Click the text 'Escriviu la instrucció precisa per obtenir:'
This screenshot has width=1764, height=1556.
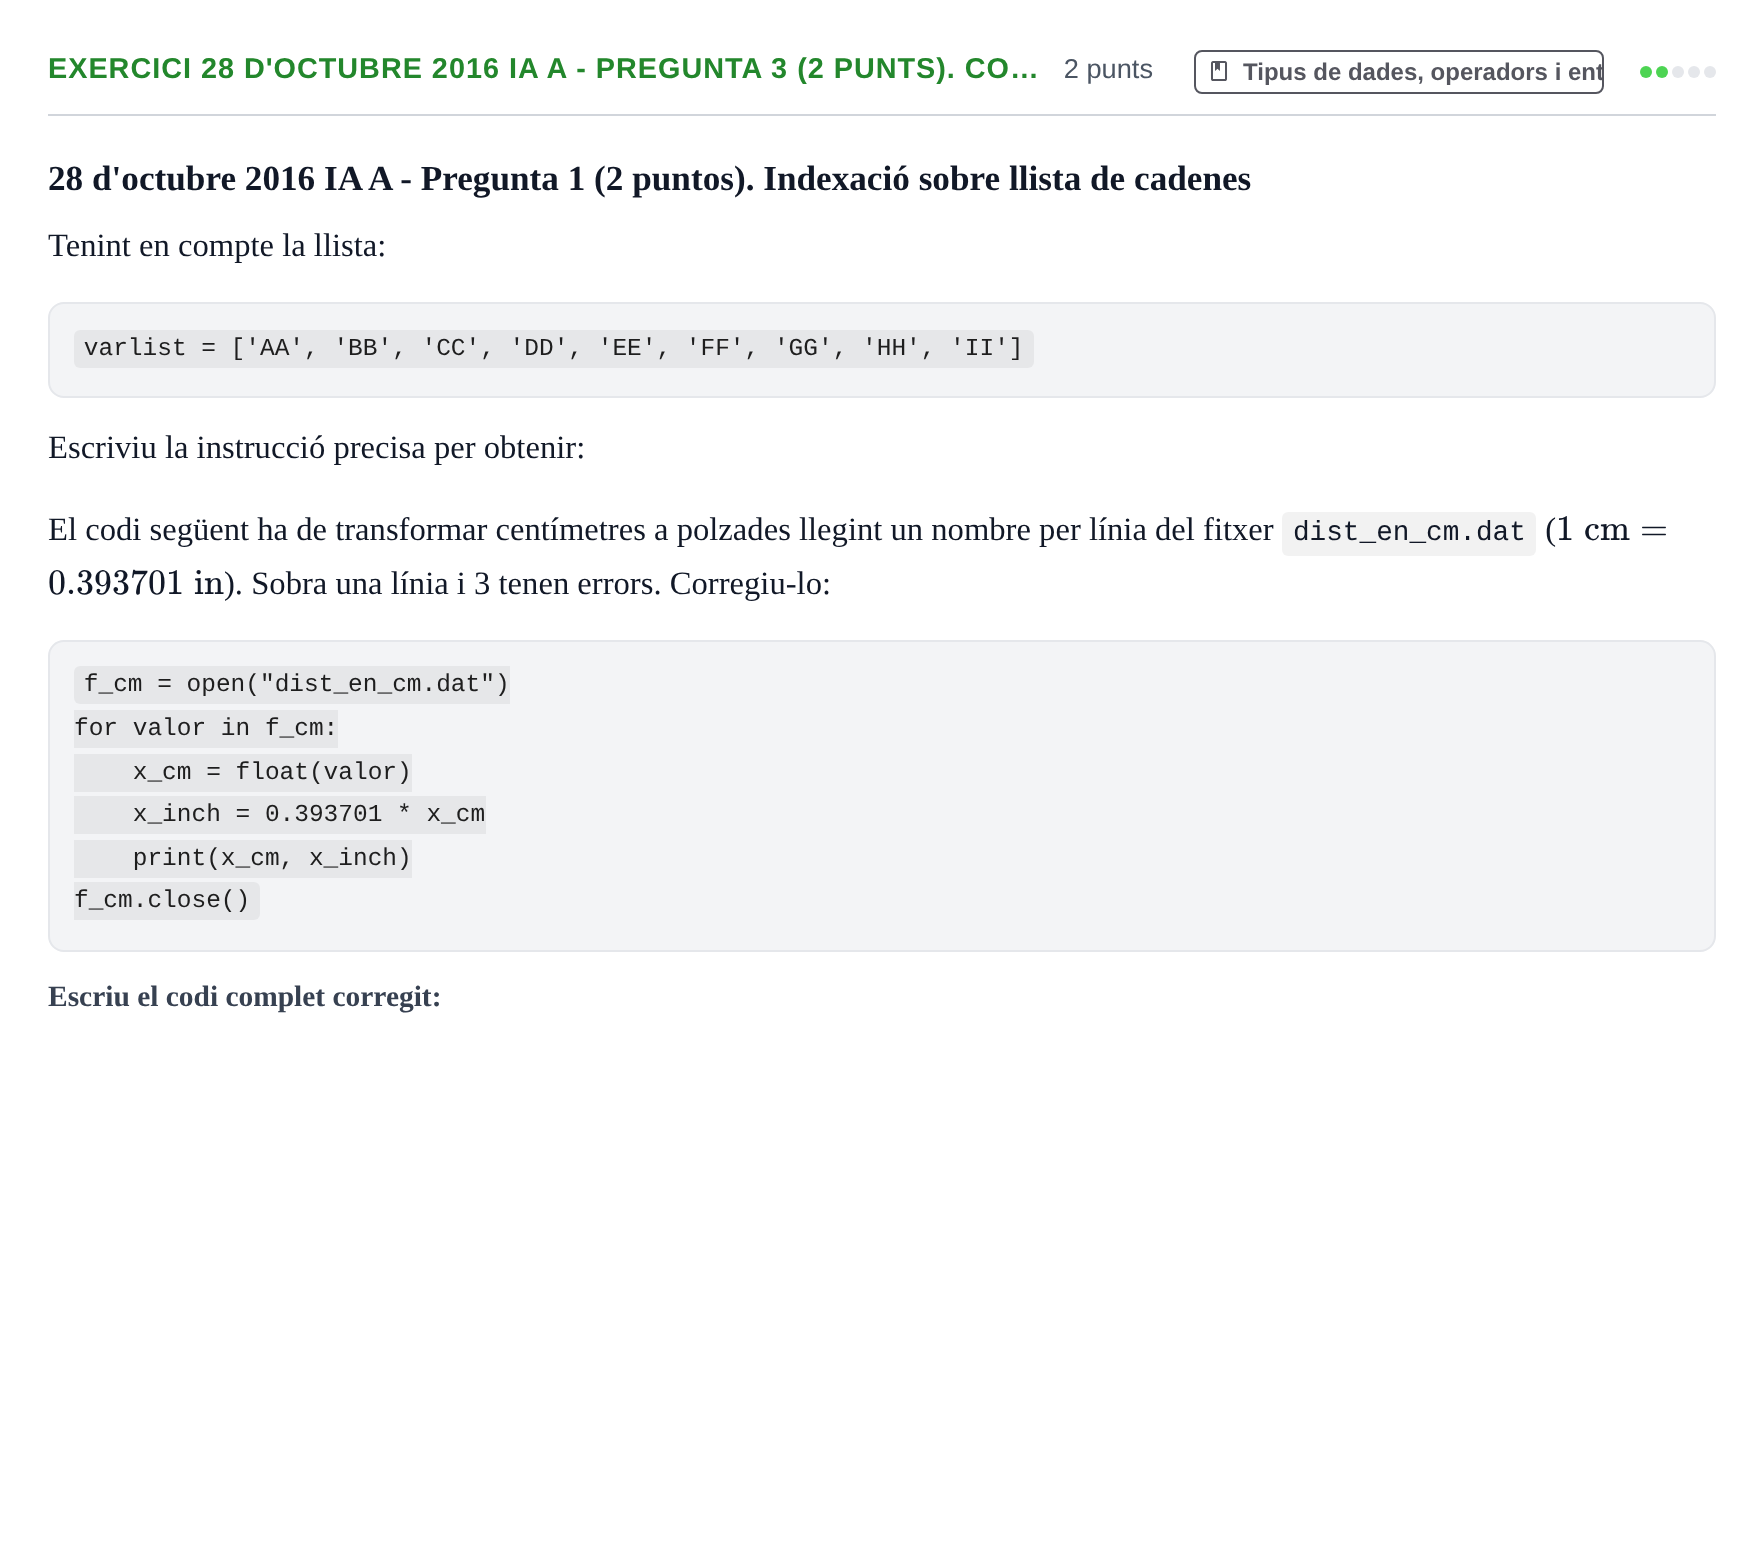(316, 448)
